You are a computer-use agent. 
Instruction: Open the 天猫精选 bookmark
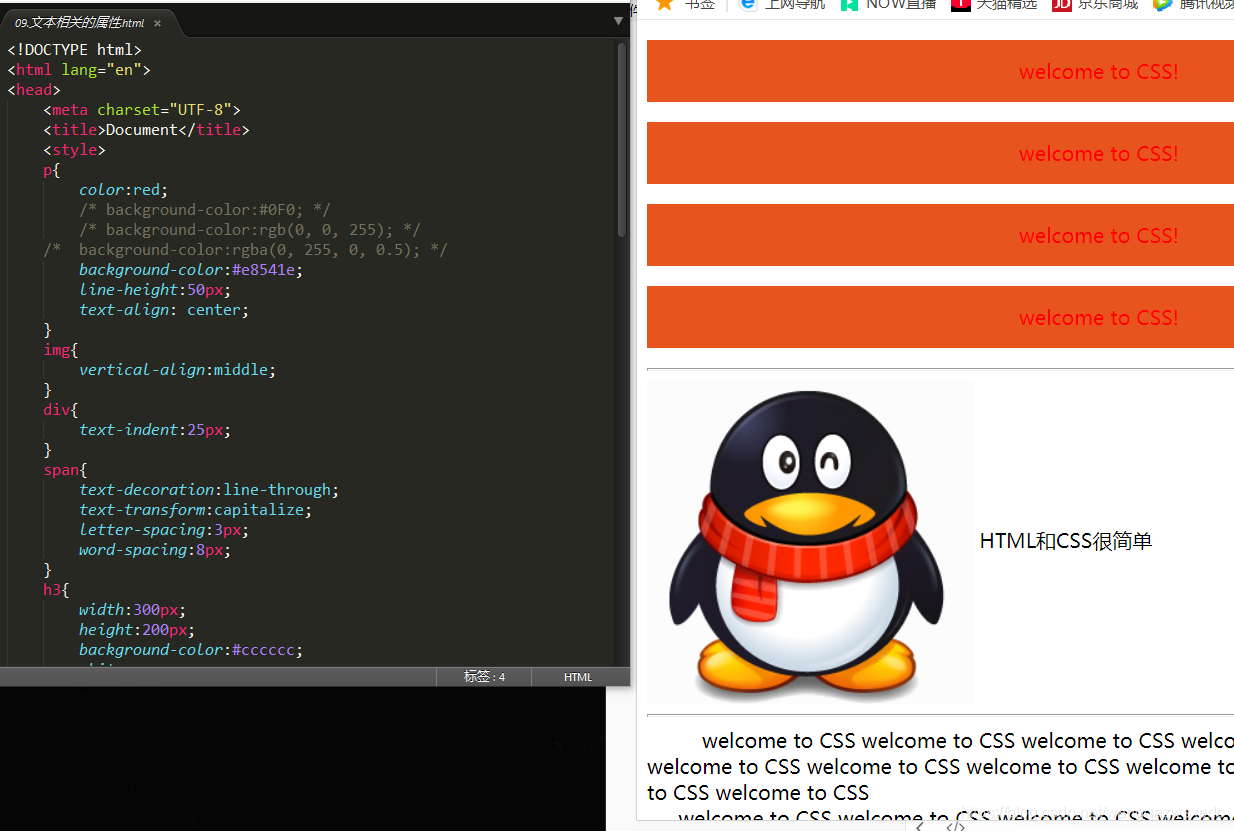(x=994, y=5)
